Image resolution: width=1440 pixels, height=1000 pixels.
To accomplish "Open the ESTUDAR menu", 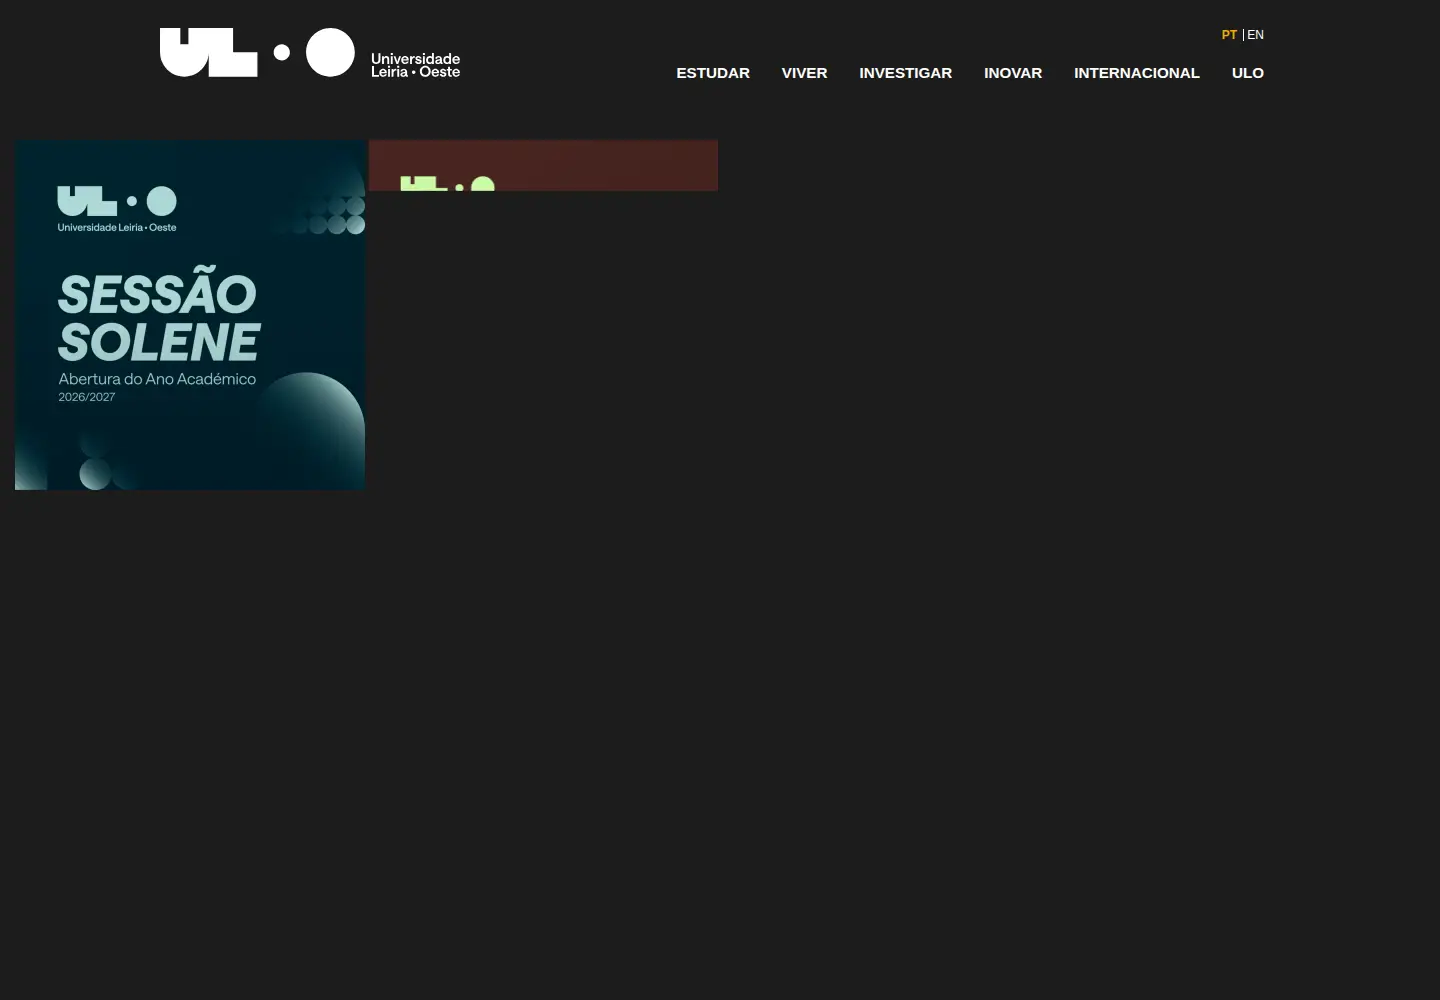I will (713, 73).
